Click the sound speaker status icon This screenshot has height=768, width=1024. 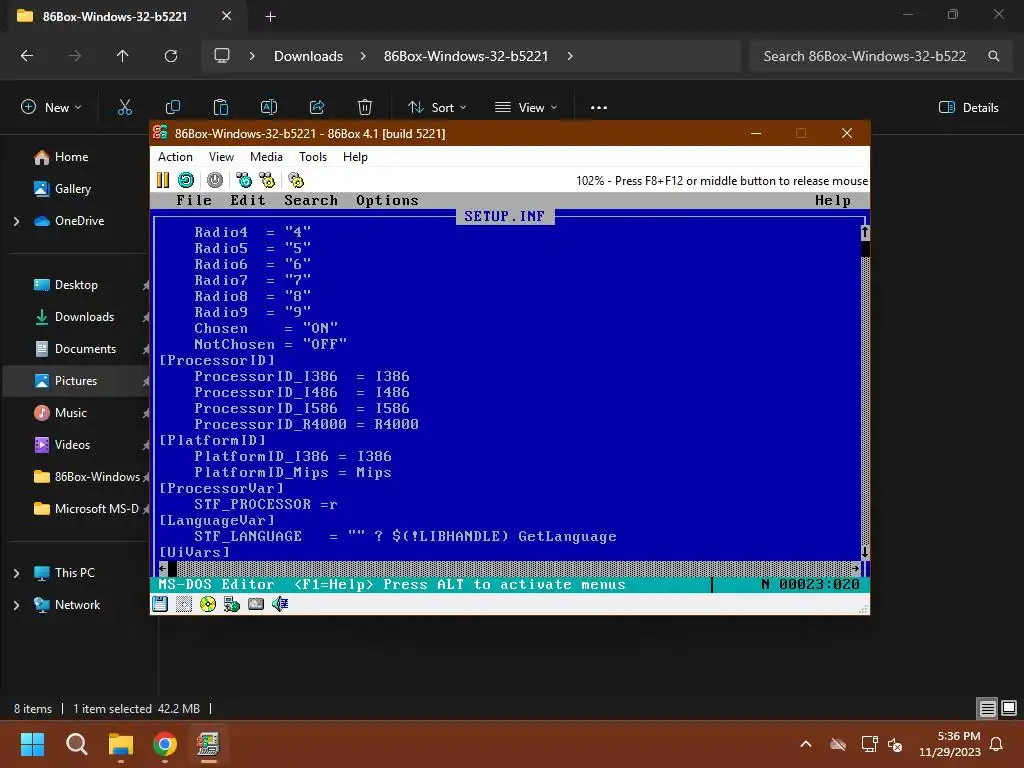pos(280,604)
